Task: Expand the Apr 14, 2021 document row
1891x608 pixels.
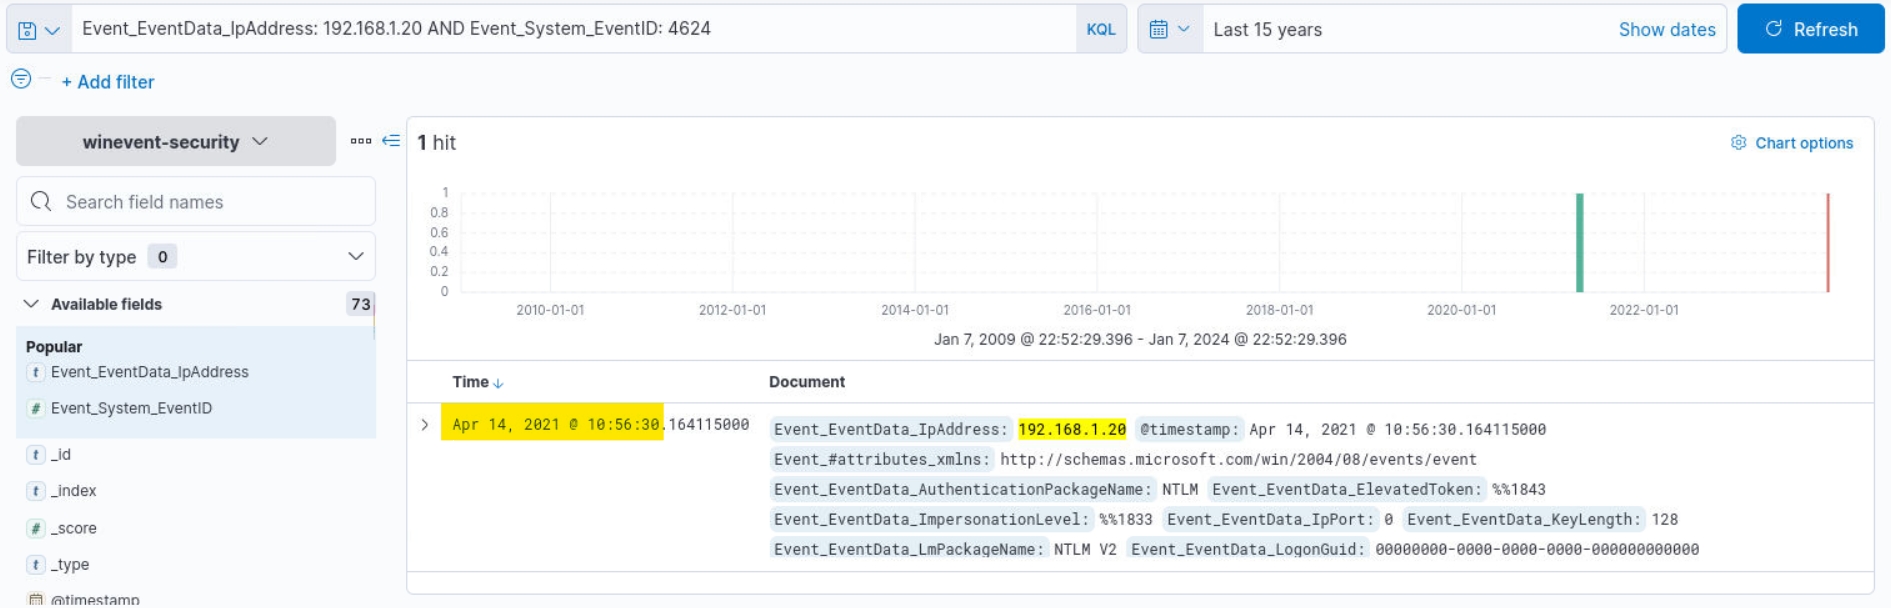Action: (x=425, y=425)
